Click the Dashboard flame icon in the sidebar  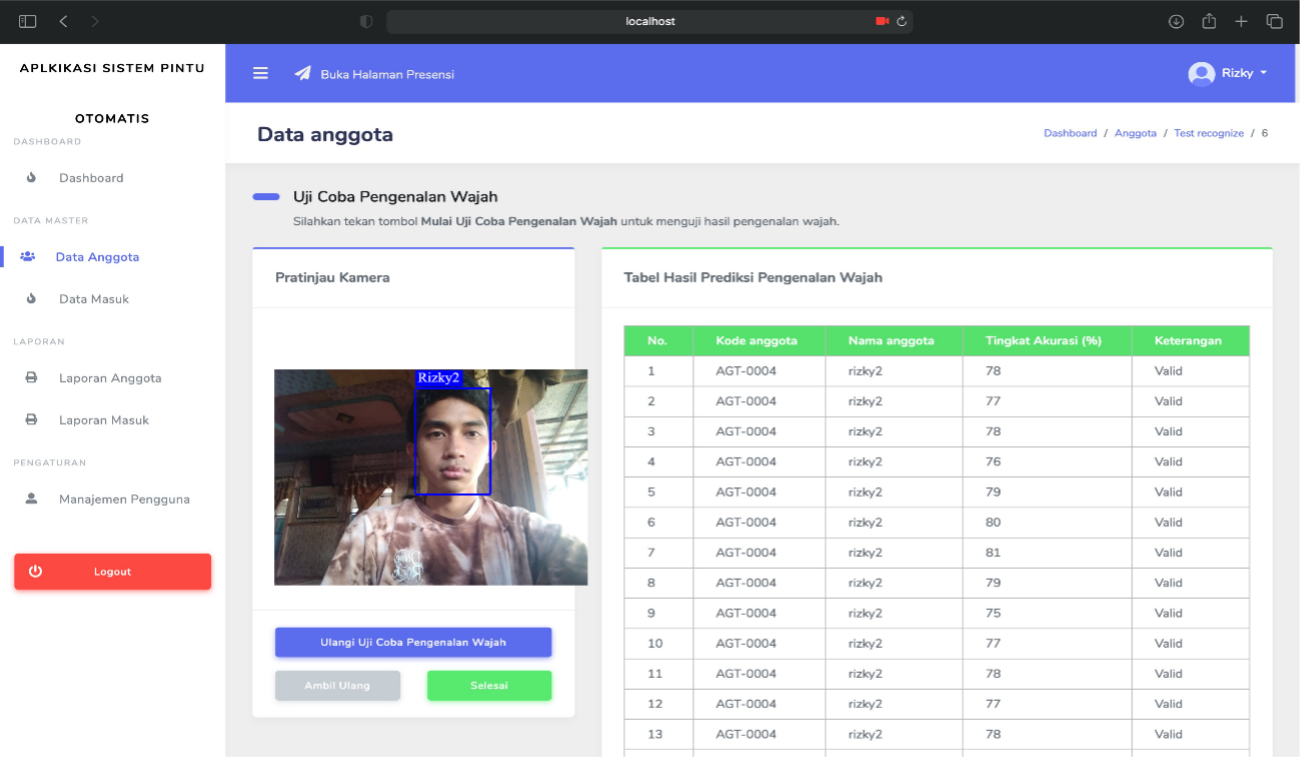pyautogui.click(x=31, y=178)
